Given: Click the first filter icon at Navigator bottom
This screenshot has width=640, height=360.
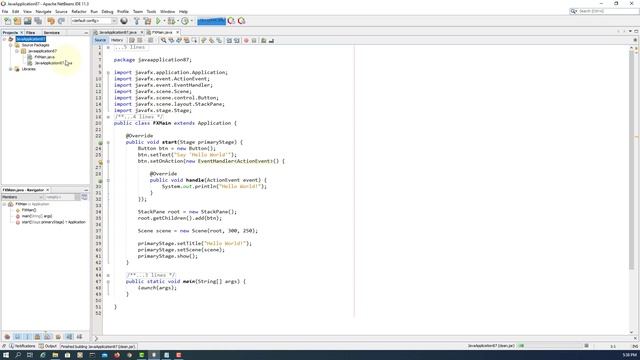Looking at the screenshot, I should (7, 337).
